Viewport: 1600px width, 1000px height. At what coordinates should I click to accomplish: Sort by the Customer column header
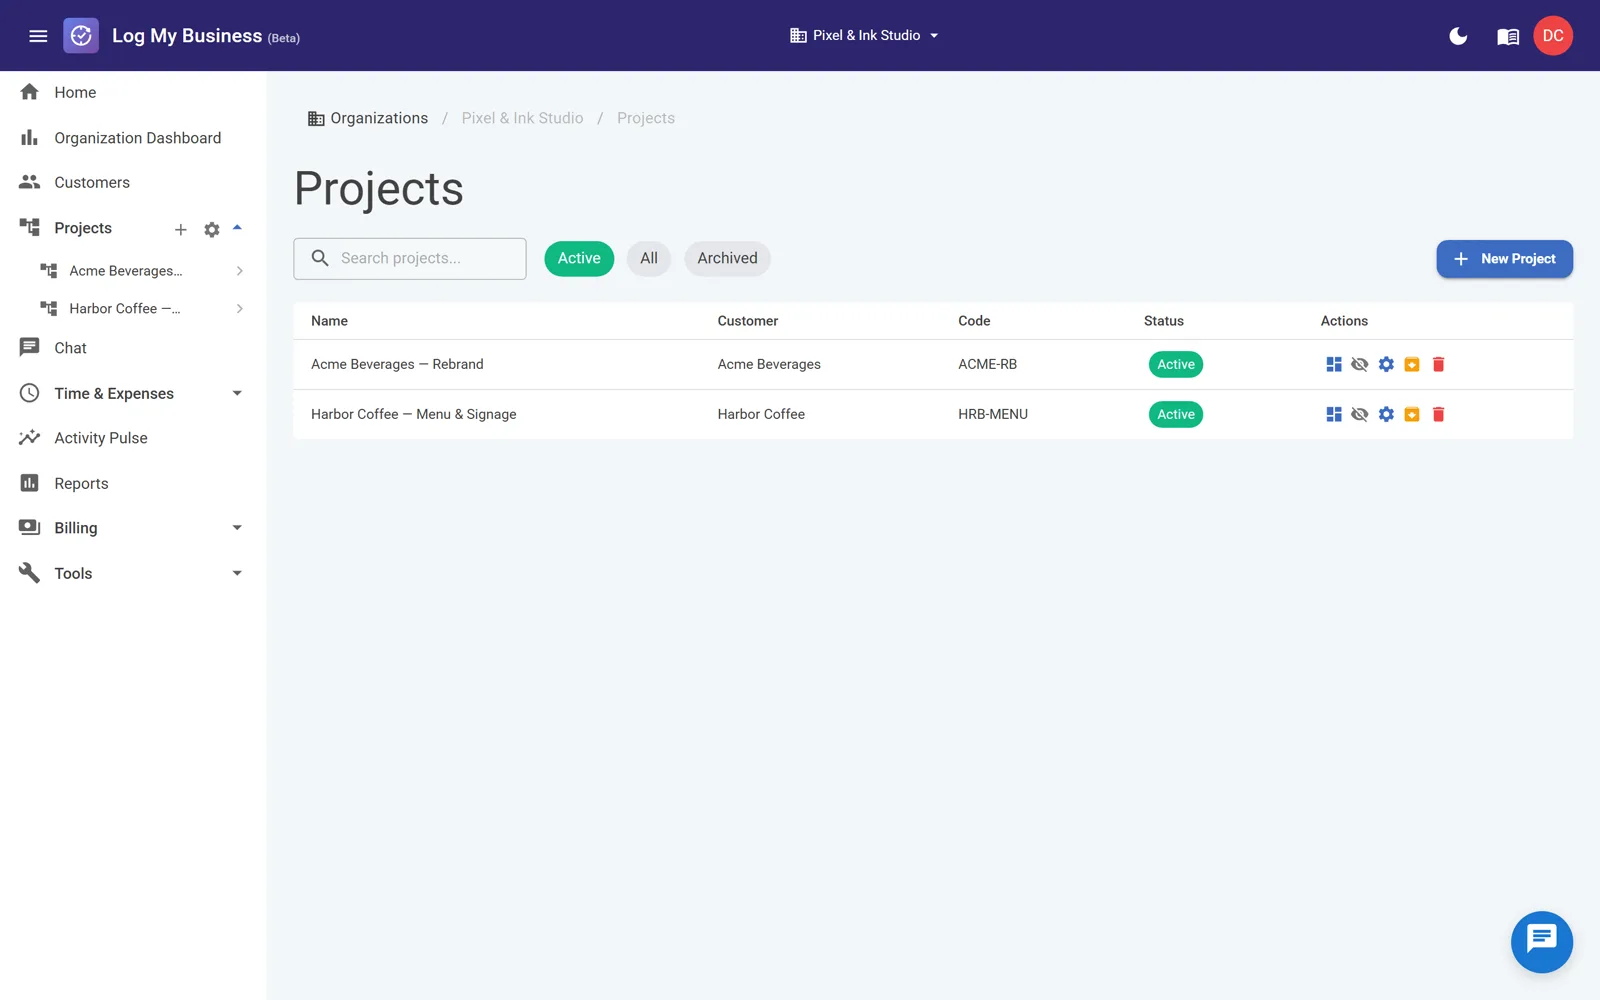click(x=748, y=321)
